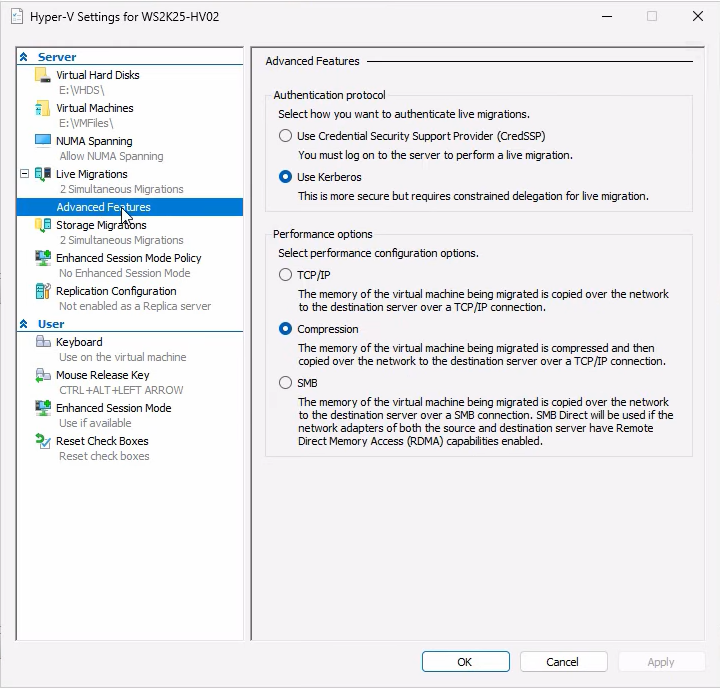Select Reset Check Boxes setting

tap(102, 441)
